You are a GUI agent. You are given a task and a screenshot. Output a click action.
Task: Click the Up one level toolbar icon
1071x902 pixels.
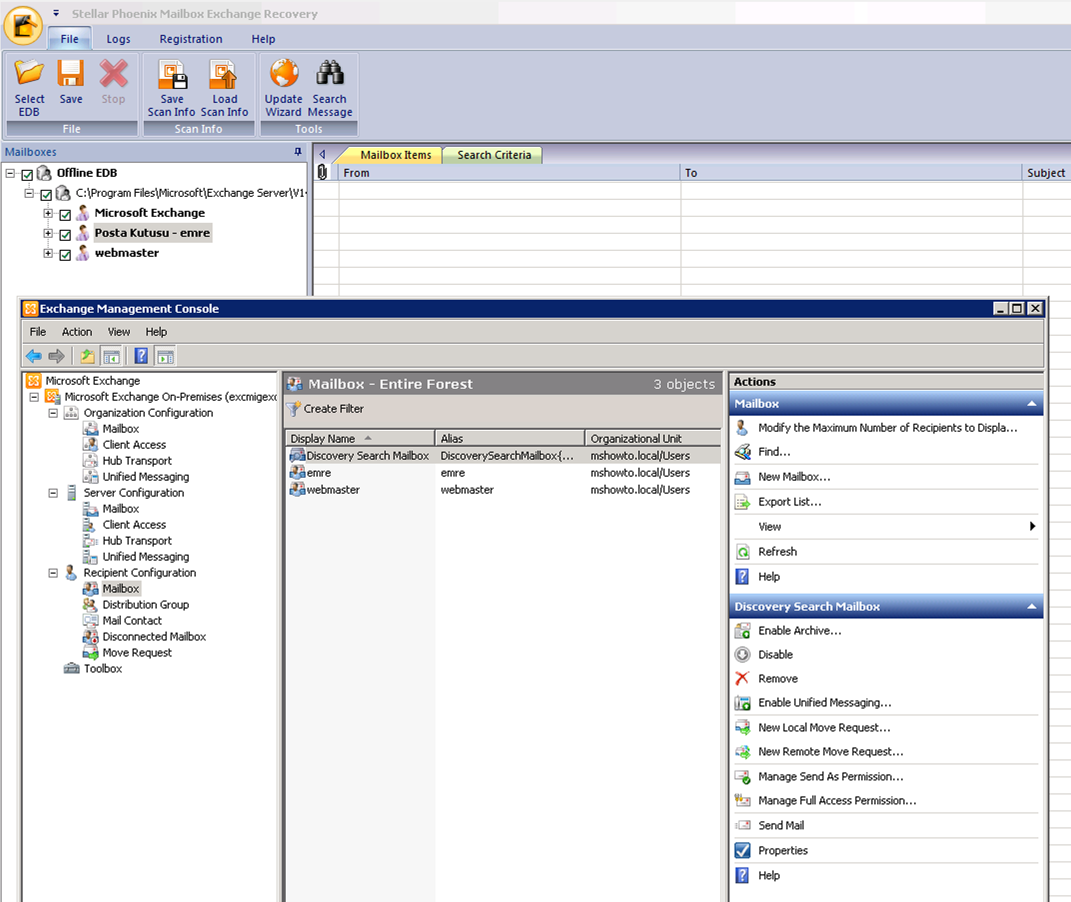(x=87, y=356)
